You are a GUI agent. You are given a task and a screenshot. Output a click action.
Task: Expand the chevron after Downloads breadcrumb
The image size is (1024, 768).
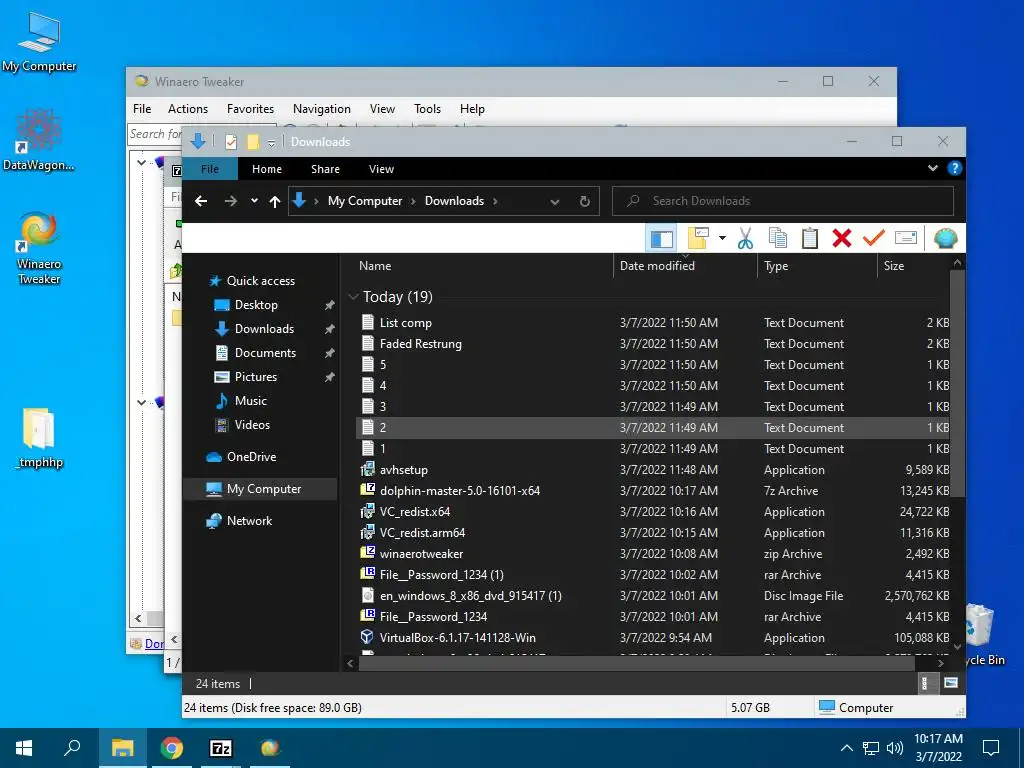point(495,201)
